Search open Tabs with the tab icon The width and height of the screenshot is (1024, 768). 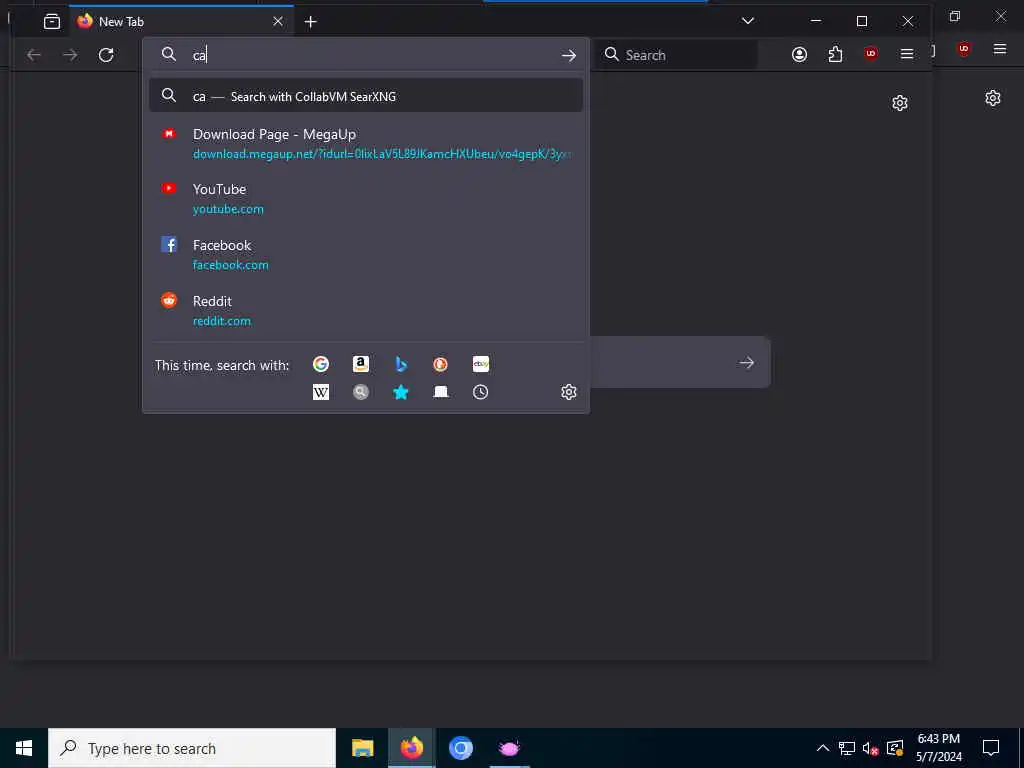441,392
